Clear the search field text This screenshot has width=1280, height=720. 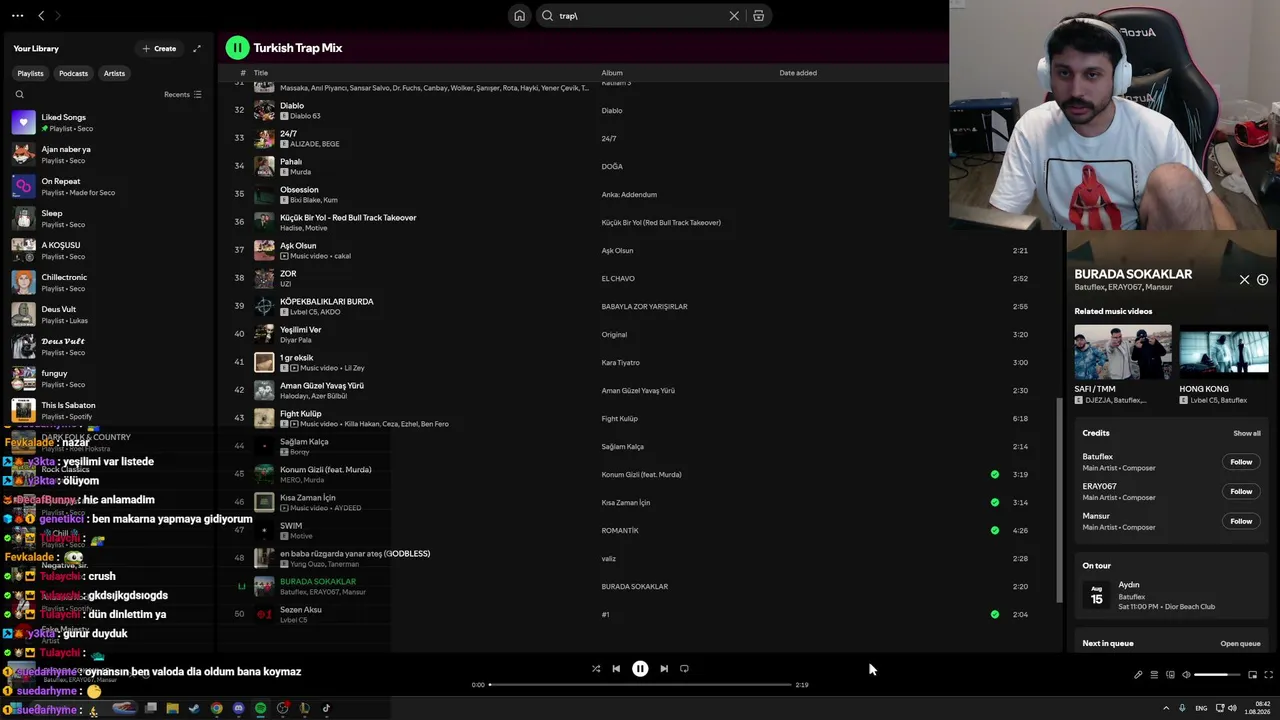click(734, 16)
